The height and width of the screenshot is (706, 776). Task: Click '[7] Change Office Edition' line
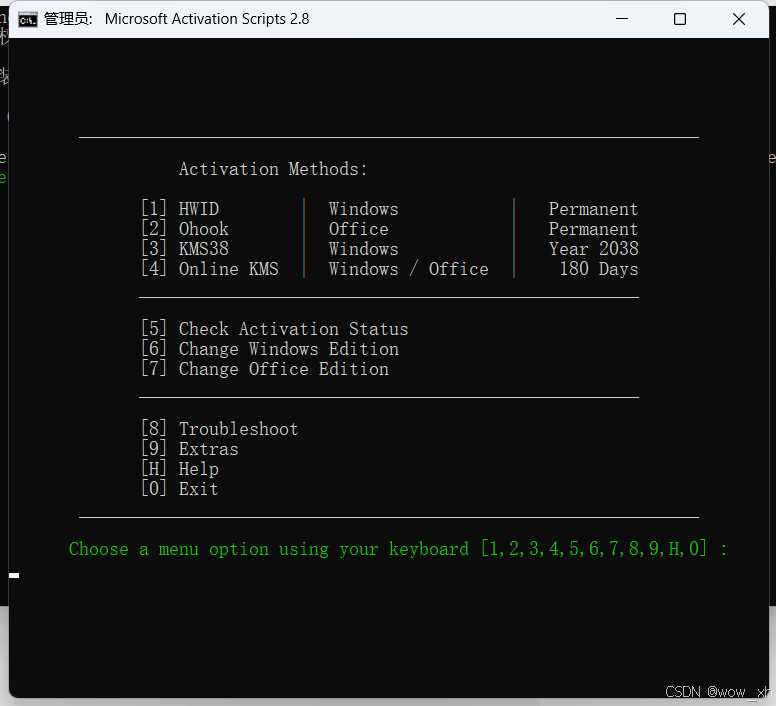pos(265,369)
